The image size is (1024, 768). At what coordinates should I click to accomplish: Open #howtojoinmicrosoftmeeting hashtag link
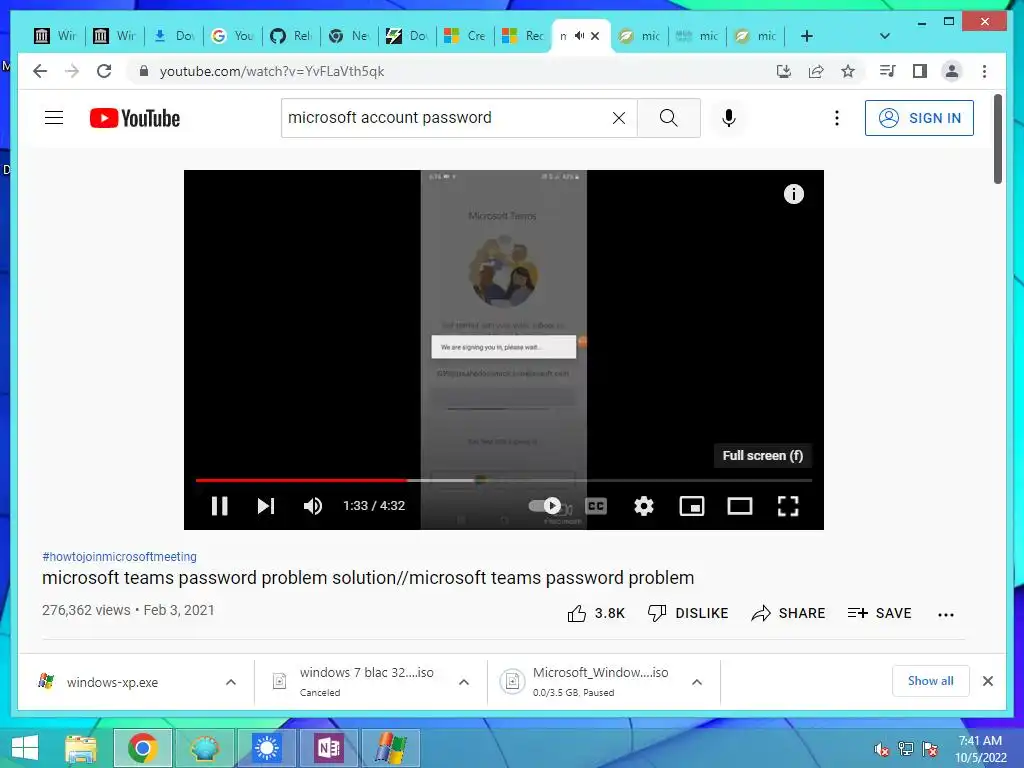coord(120,556)
